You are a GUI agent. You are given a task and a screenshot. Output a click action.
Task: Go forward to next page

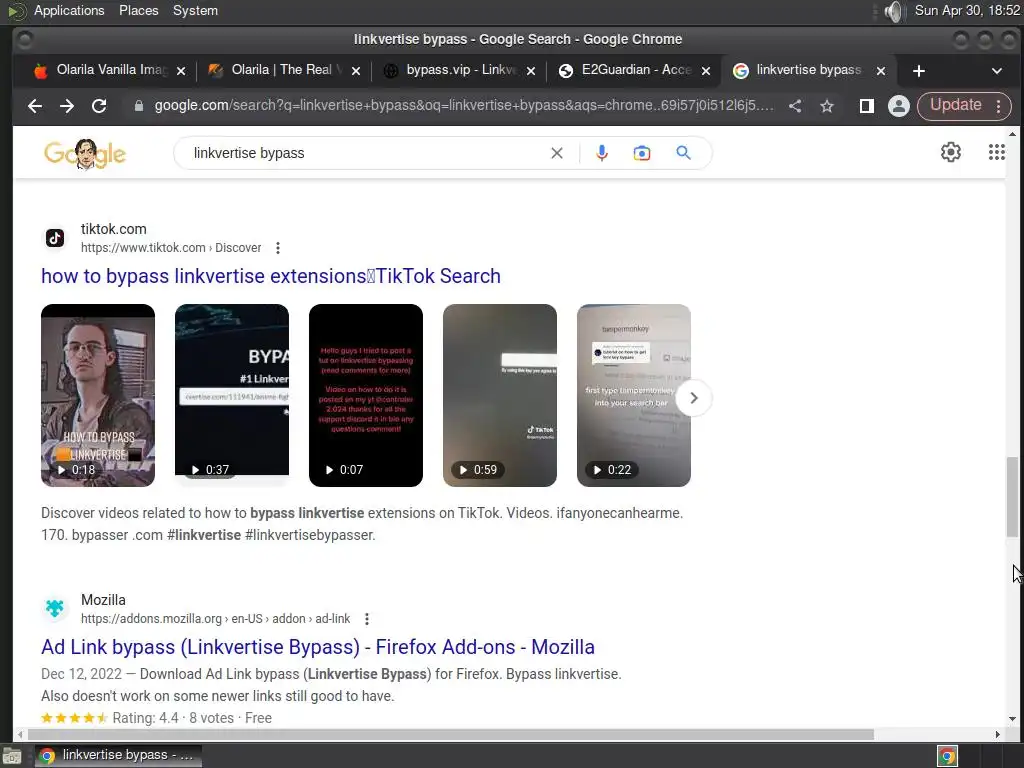tap(67, 106)
